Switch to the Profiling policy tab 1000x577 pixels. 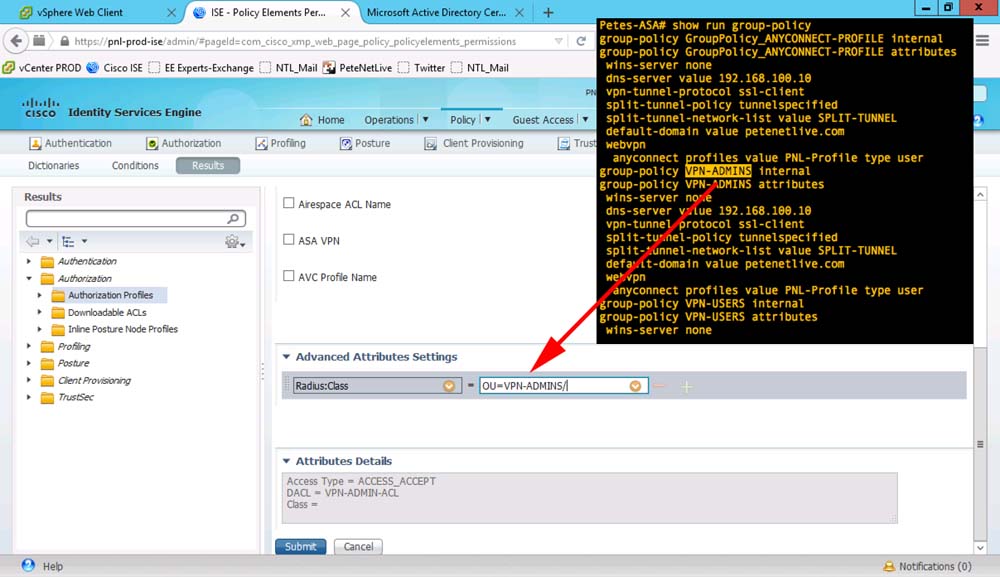coord(281,143)
